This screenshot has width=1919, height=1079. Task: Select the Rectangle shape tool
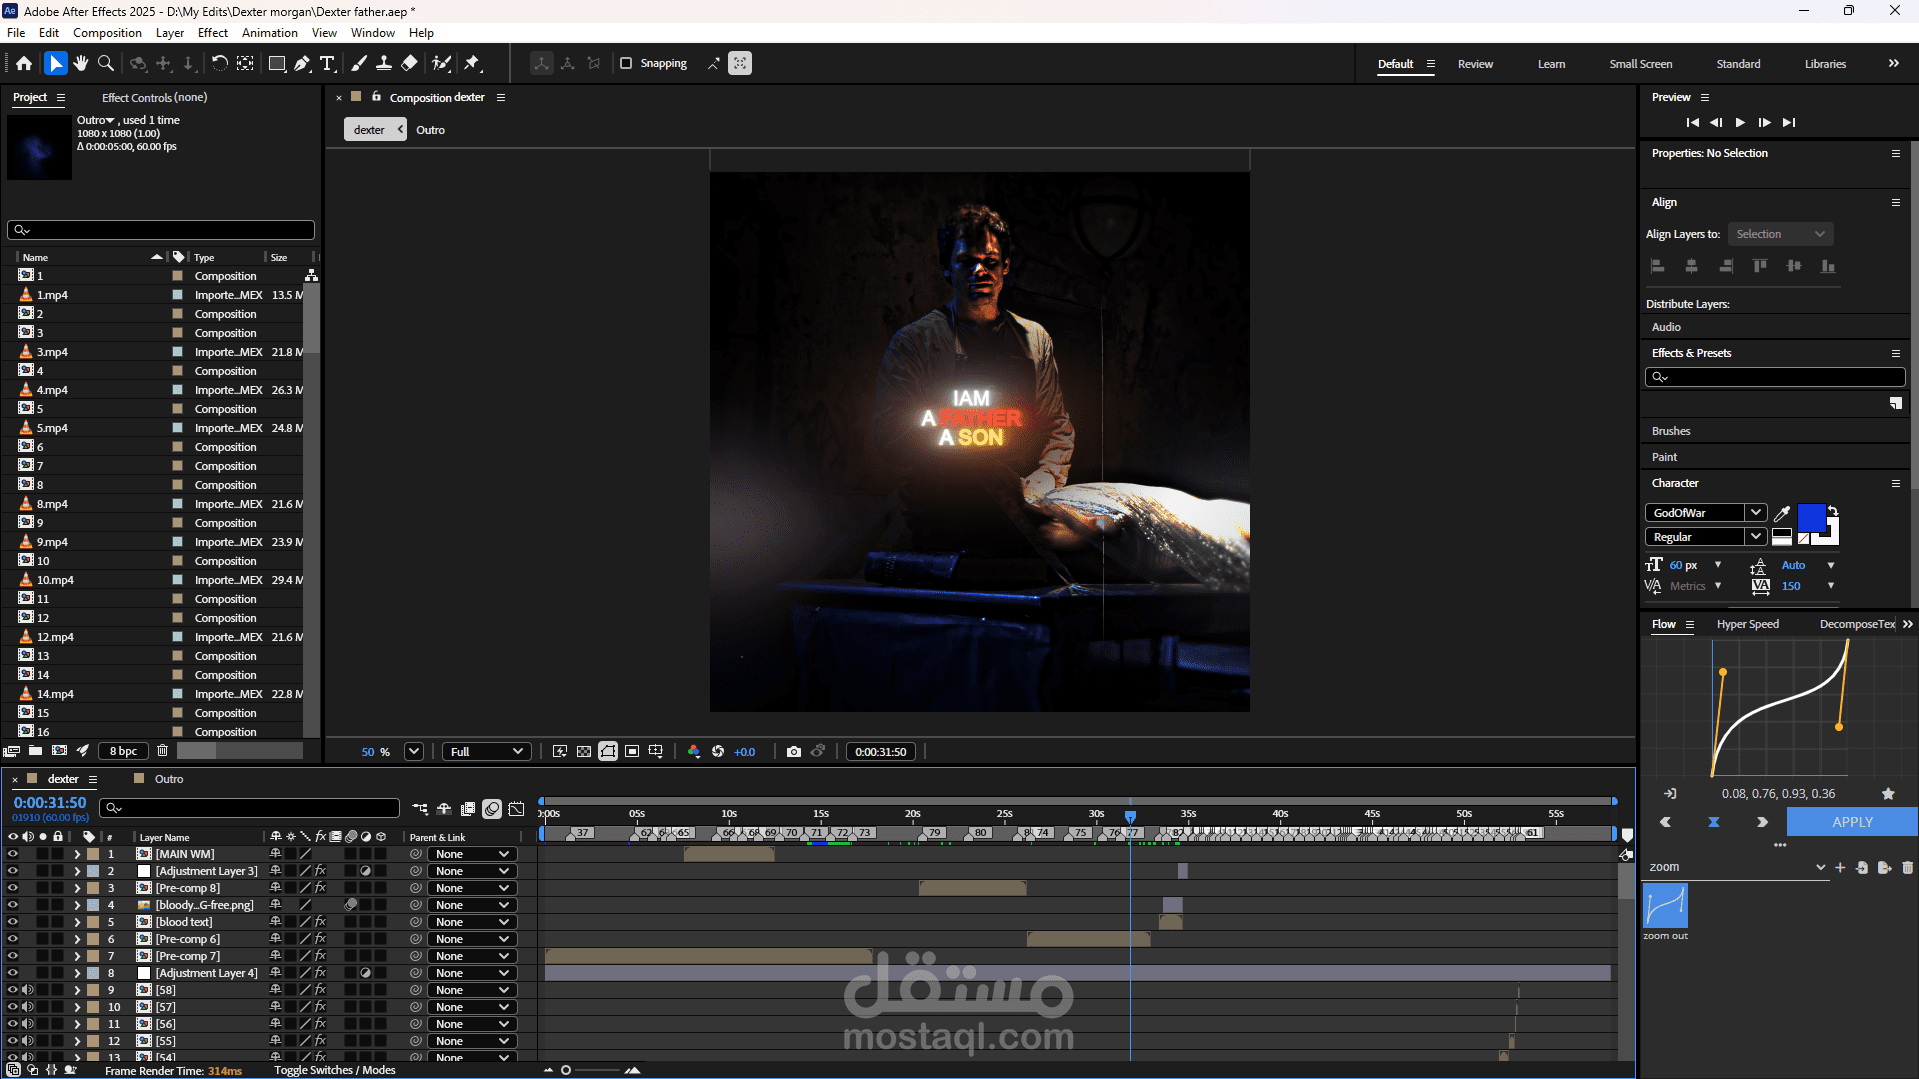(x=277, y=63)
